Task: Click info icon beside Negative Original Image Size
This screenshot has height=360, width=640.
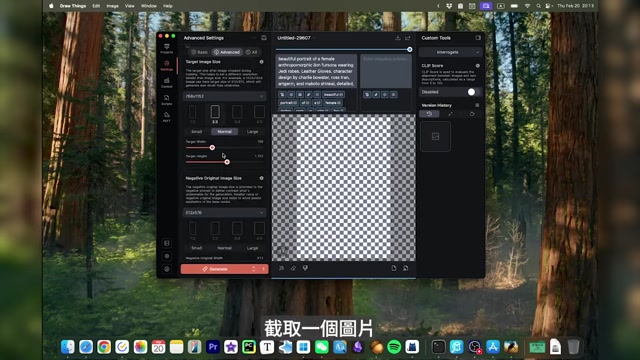Action: (x=262, y=178)
